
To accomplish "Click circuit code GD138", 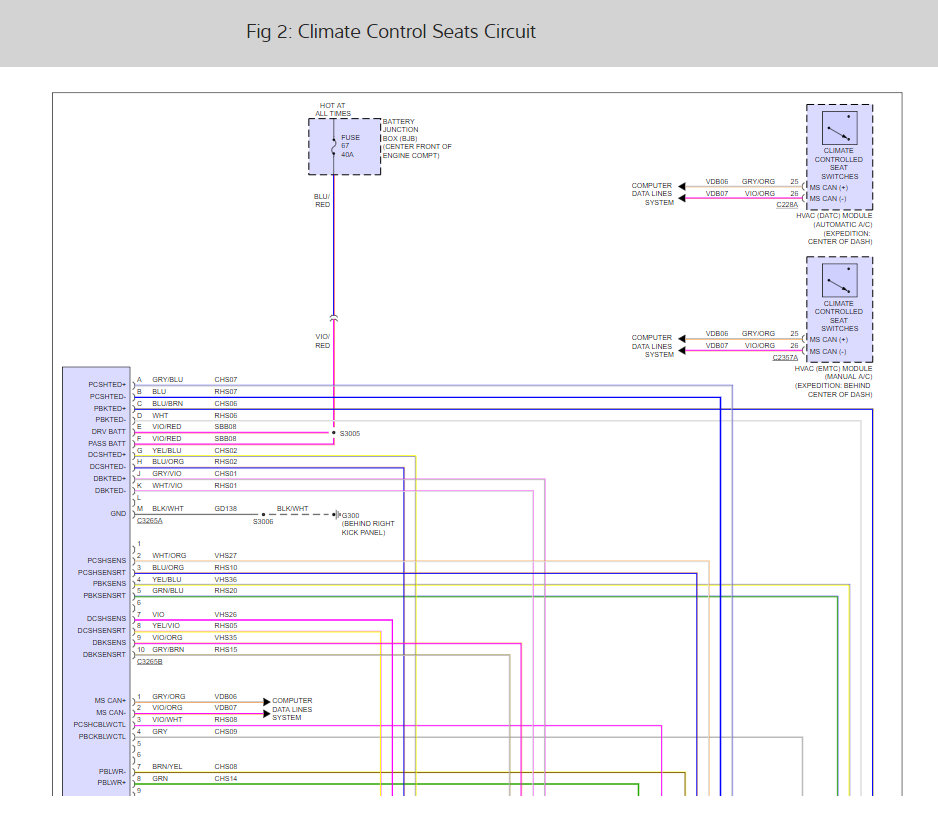I will point(226,509).
